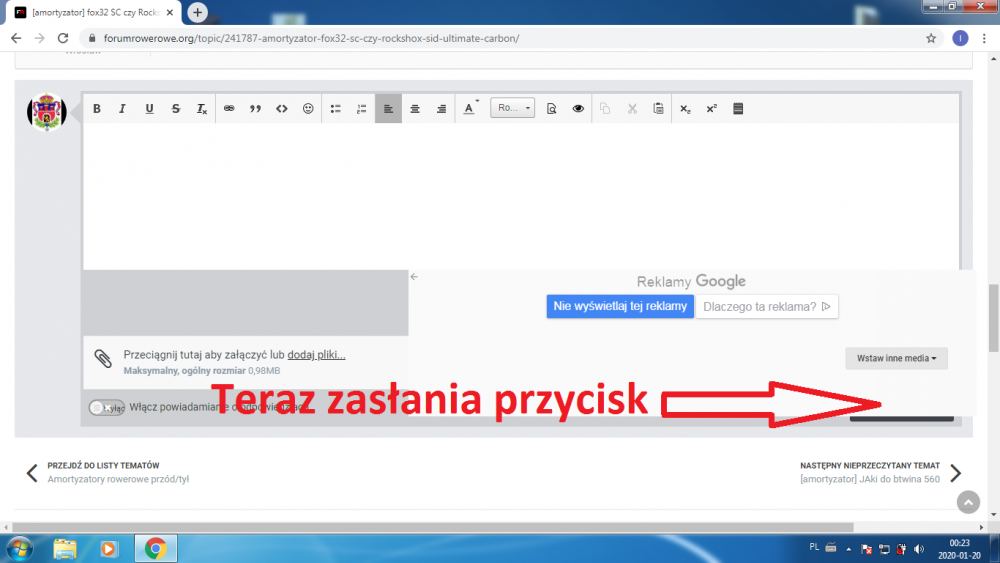This screenshot has width=1000, height=563.
Task: Open the emoticon picker
Action: click(x=308, y=109)
